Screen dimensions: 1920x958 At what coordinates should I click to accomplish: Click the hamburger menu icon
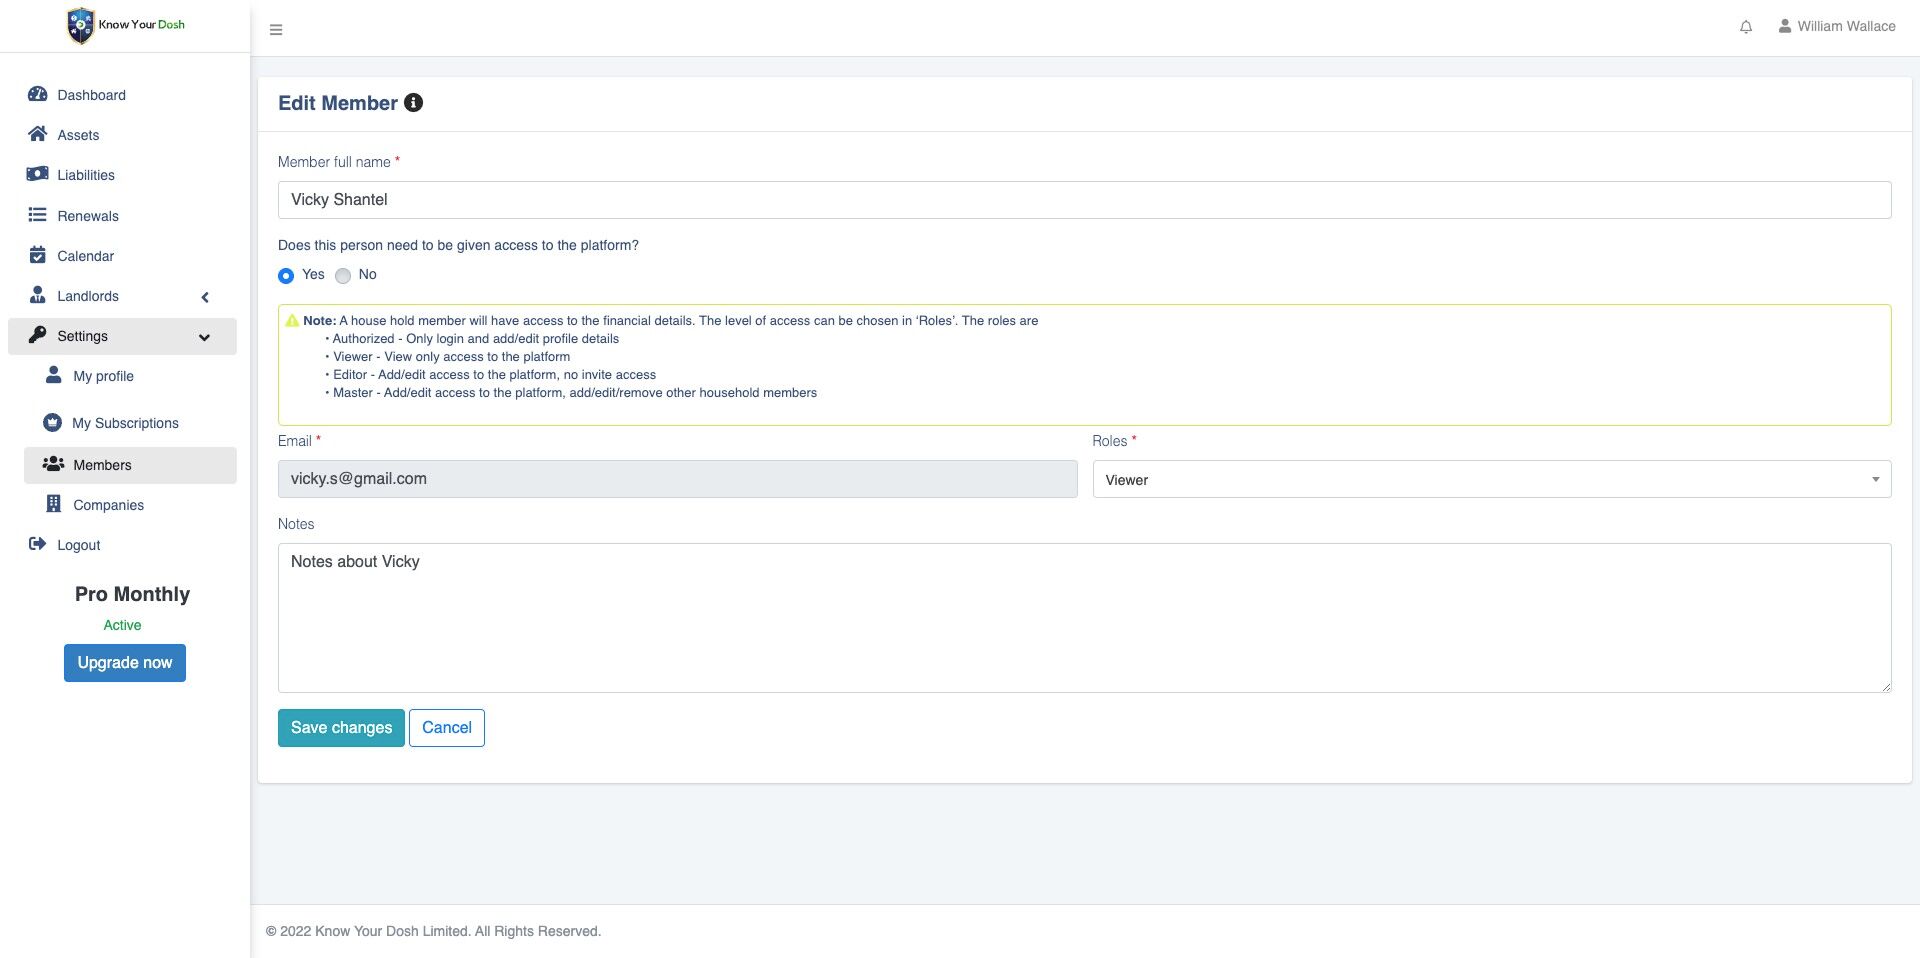point(276,30)
